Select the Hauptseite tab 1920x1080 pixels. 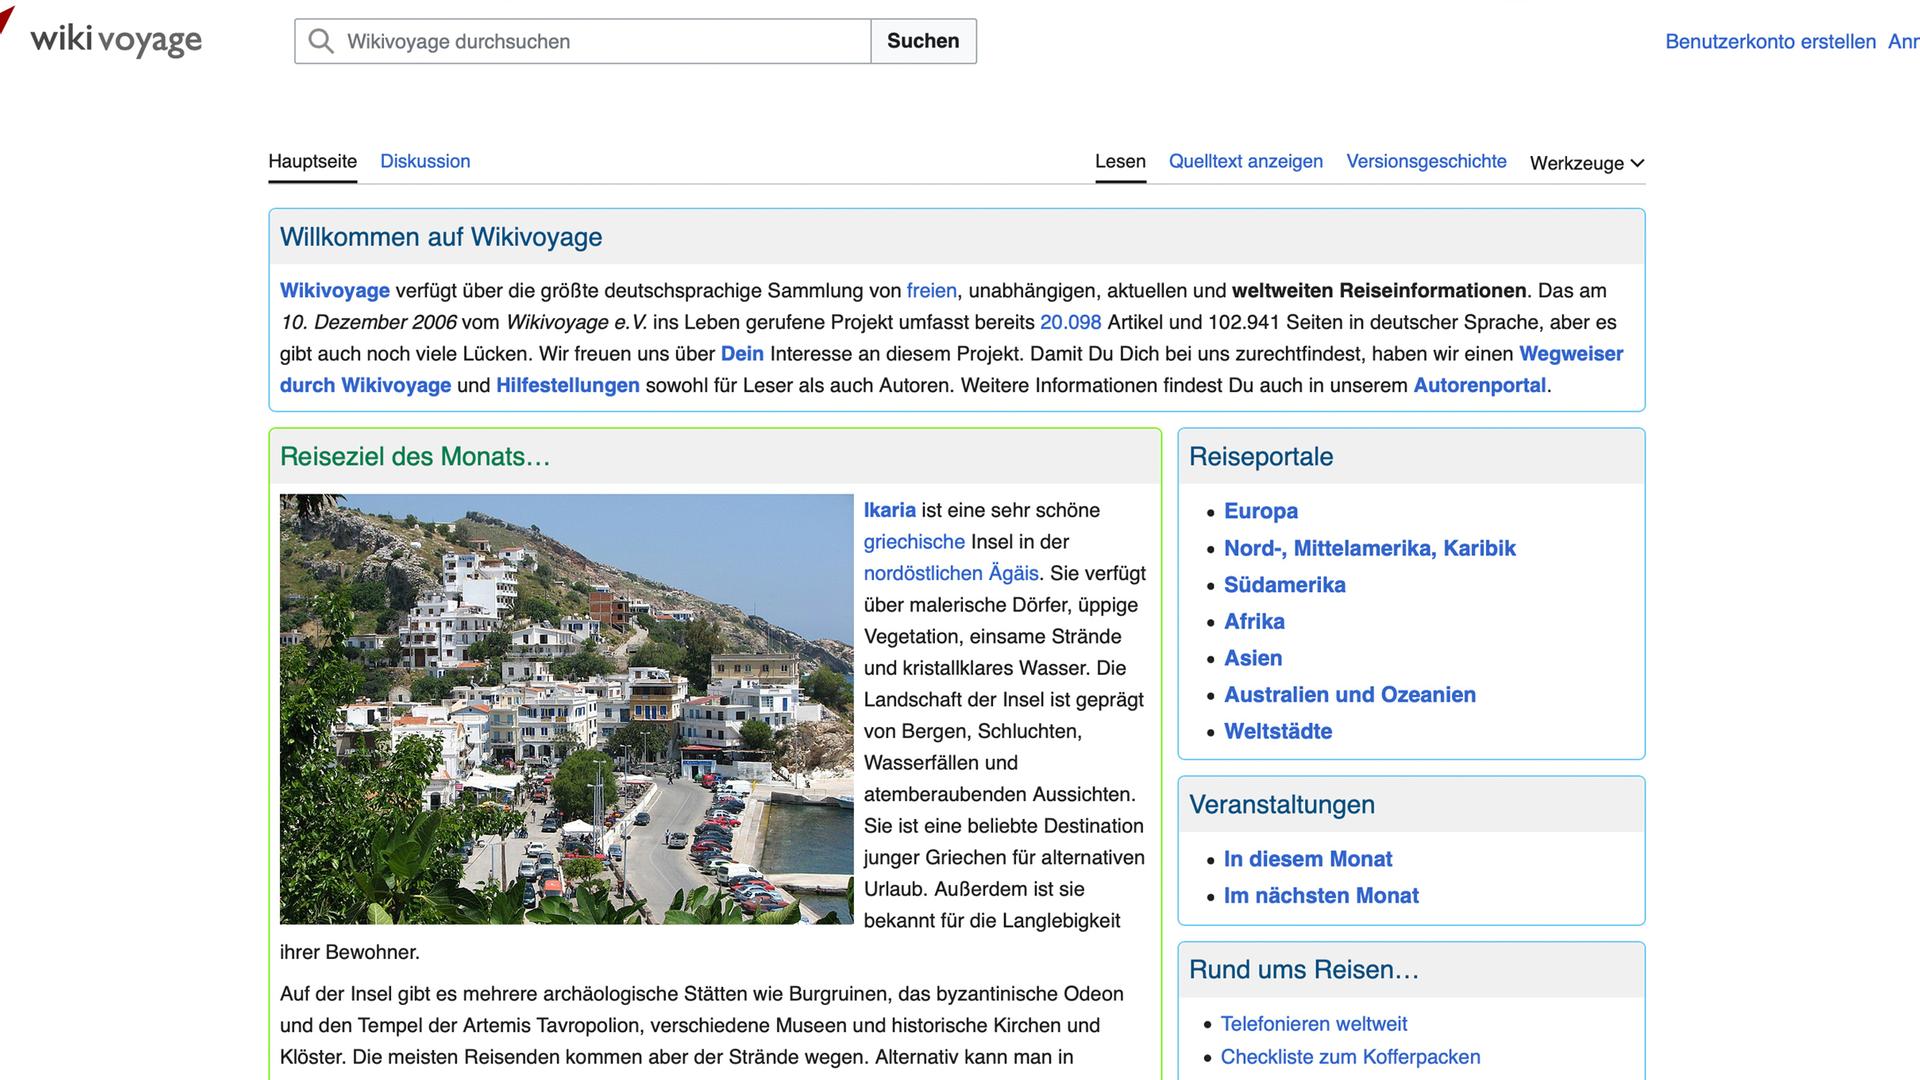coord(312,161)
